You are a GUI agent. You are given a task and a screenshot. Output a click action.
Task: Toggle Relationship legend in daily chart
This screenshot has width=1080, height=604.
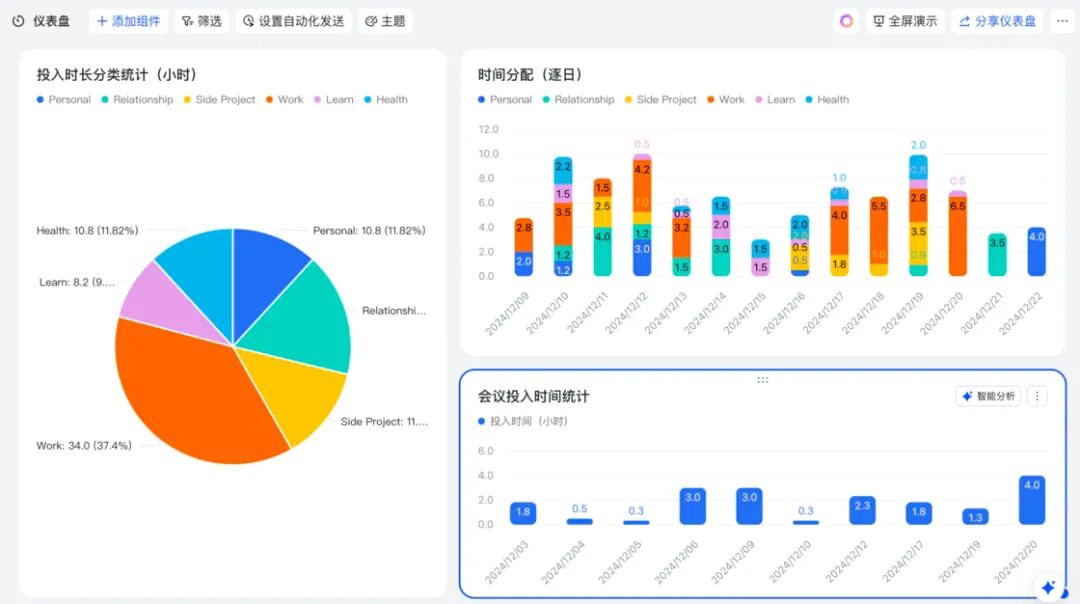[x=579, y=99]
